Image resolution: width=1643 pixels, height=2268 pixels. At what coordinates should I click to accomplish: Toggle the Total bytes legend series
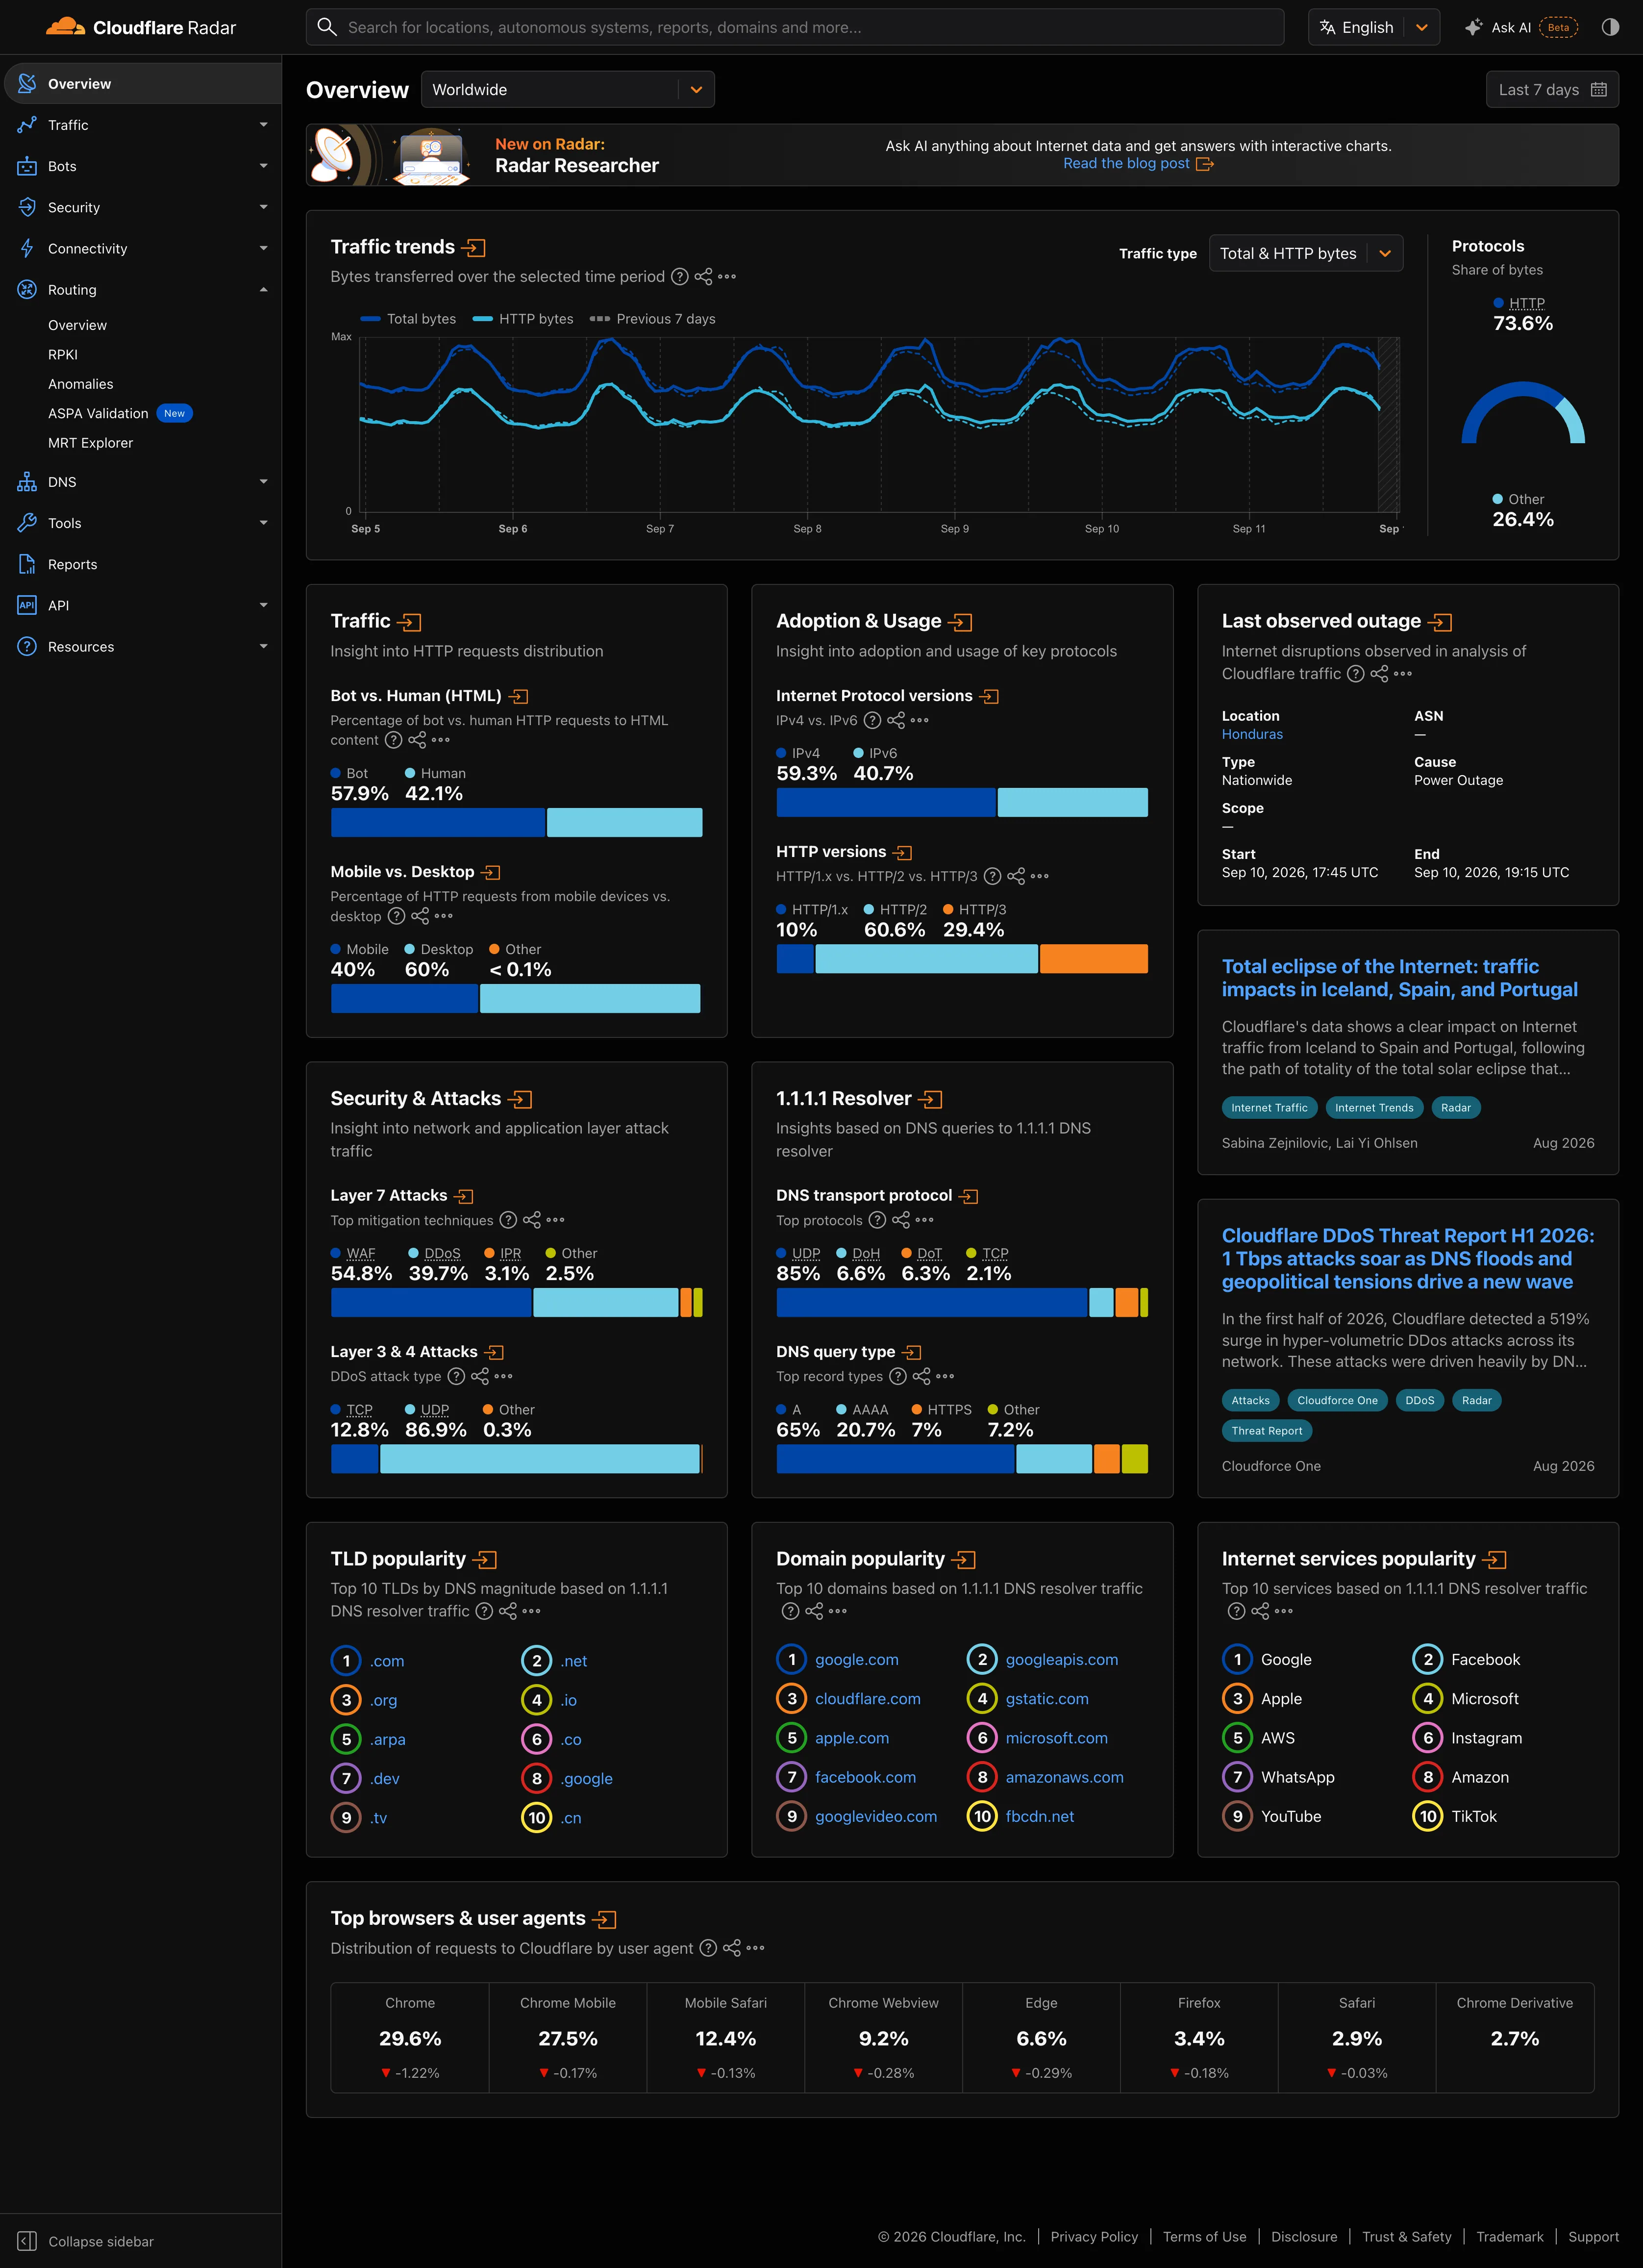(x=408, y=319)
